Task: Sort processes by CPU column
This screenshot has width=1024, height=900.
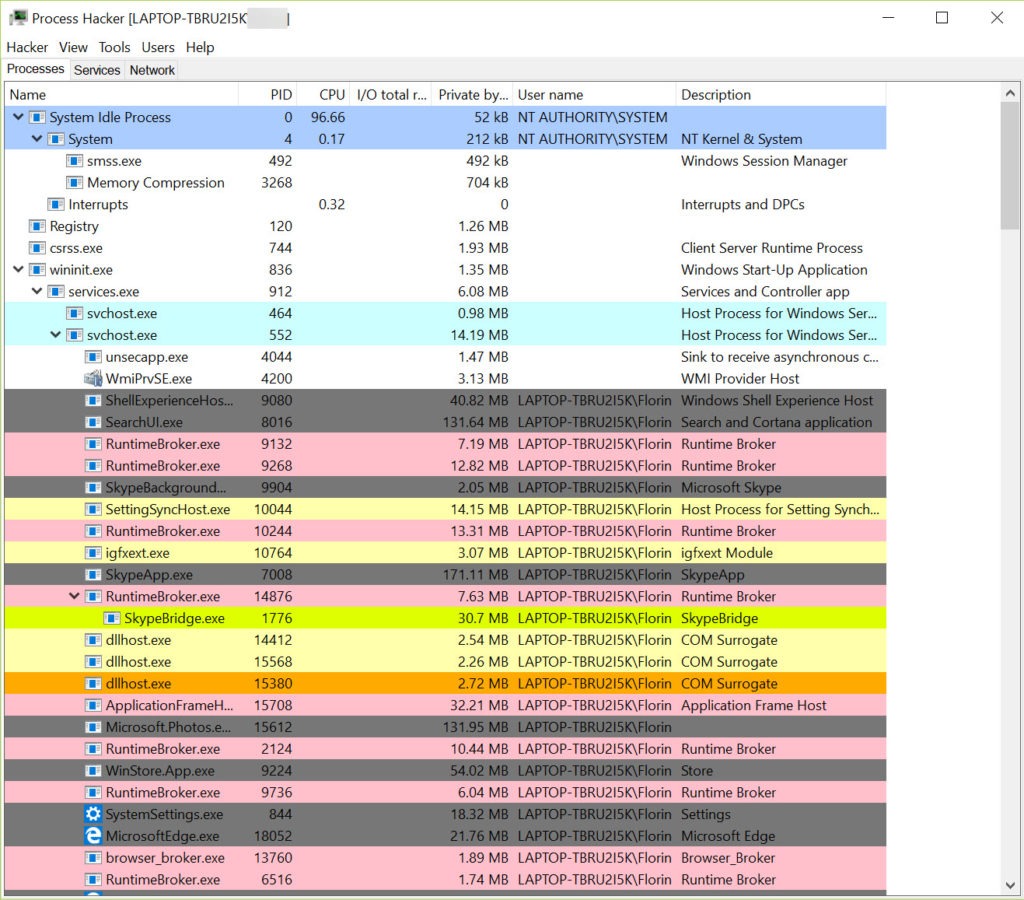Action: pyautogui.click(x=324, y=95)
